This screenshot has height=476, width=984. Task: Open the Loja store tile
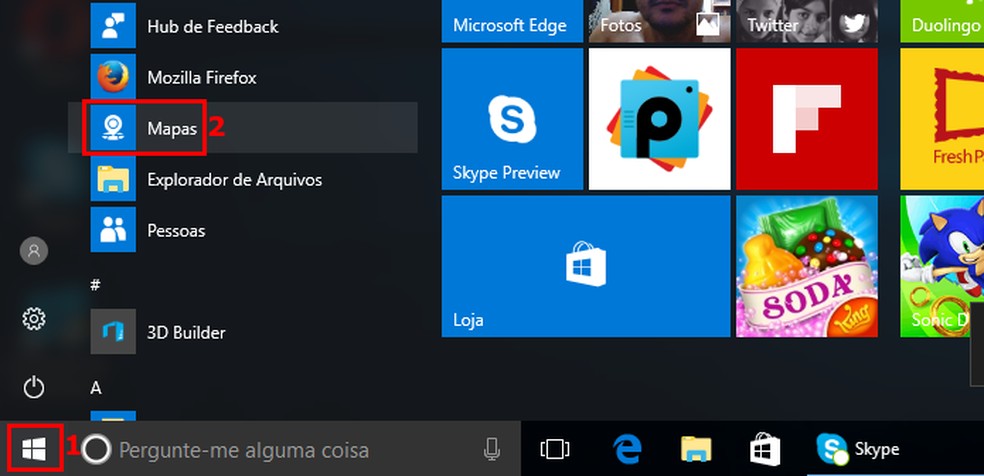point(586,266)
